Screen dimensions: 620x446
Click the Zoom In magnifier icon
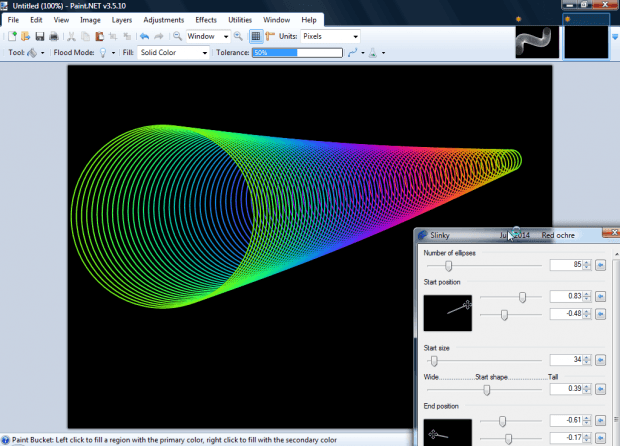(239, 36)
